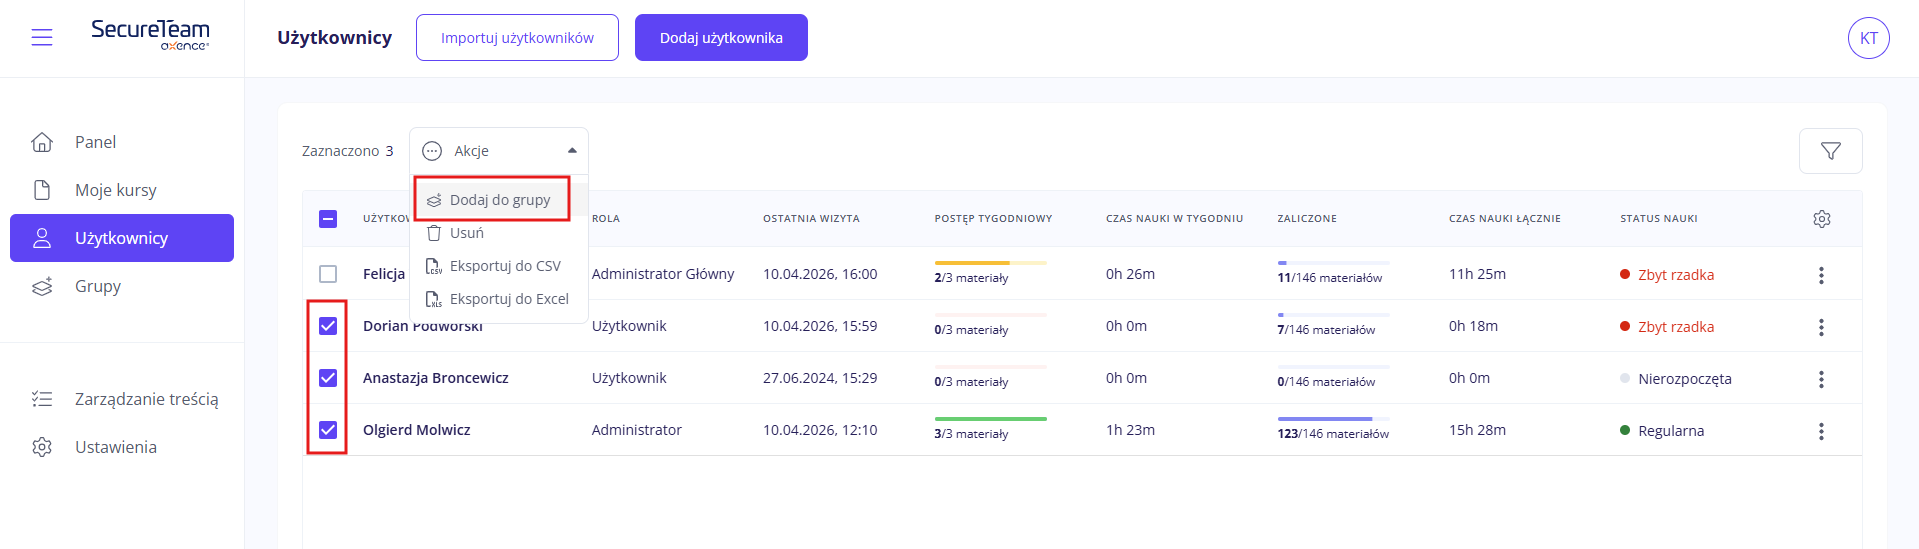Open table column settings gear icon

tap(1821, 219)
